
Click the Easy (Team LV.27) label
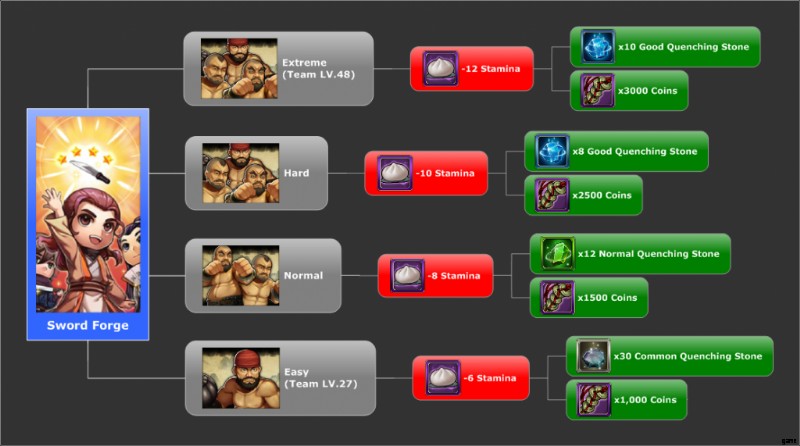pyautogui.click(x=320, y=378)
